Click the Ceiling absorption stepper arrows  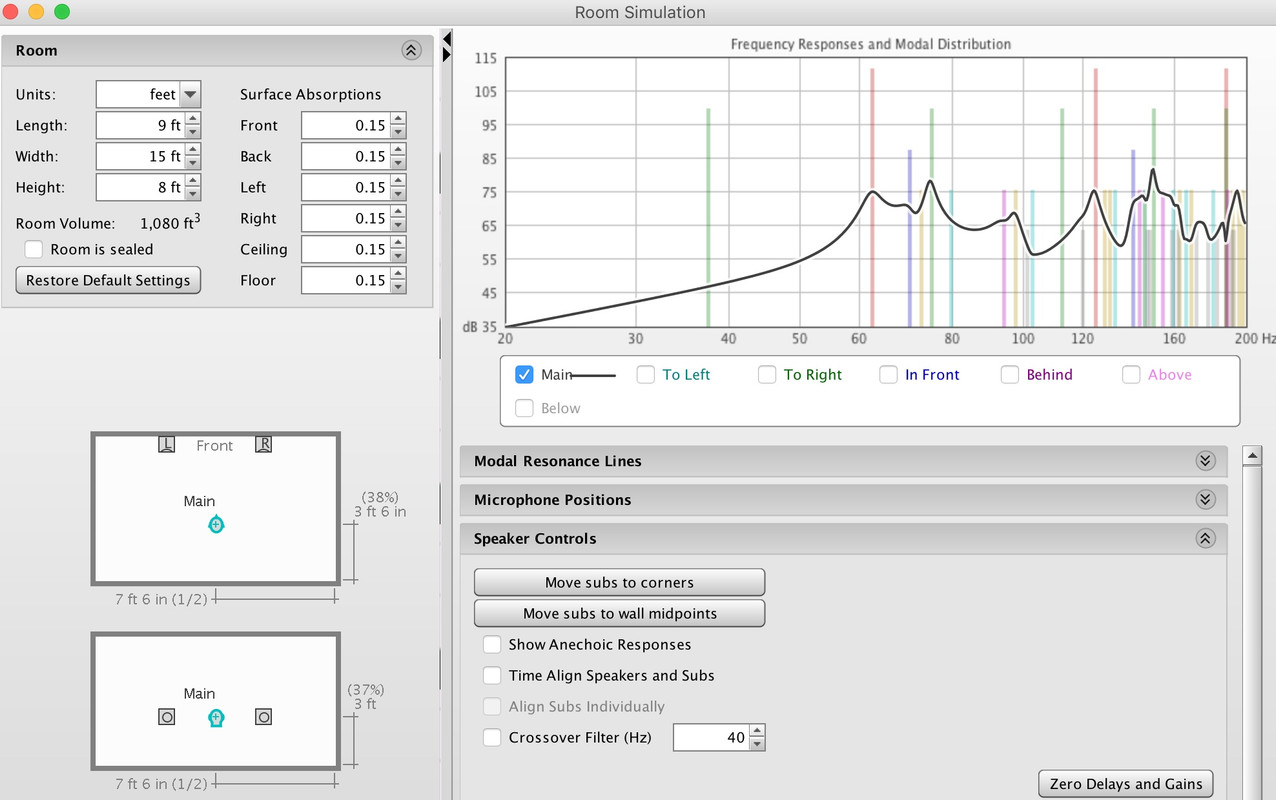coord(399,249)
